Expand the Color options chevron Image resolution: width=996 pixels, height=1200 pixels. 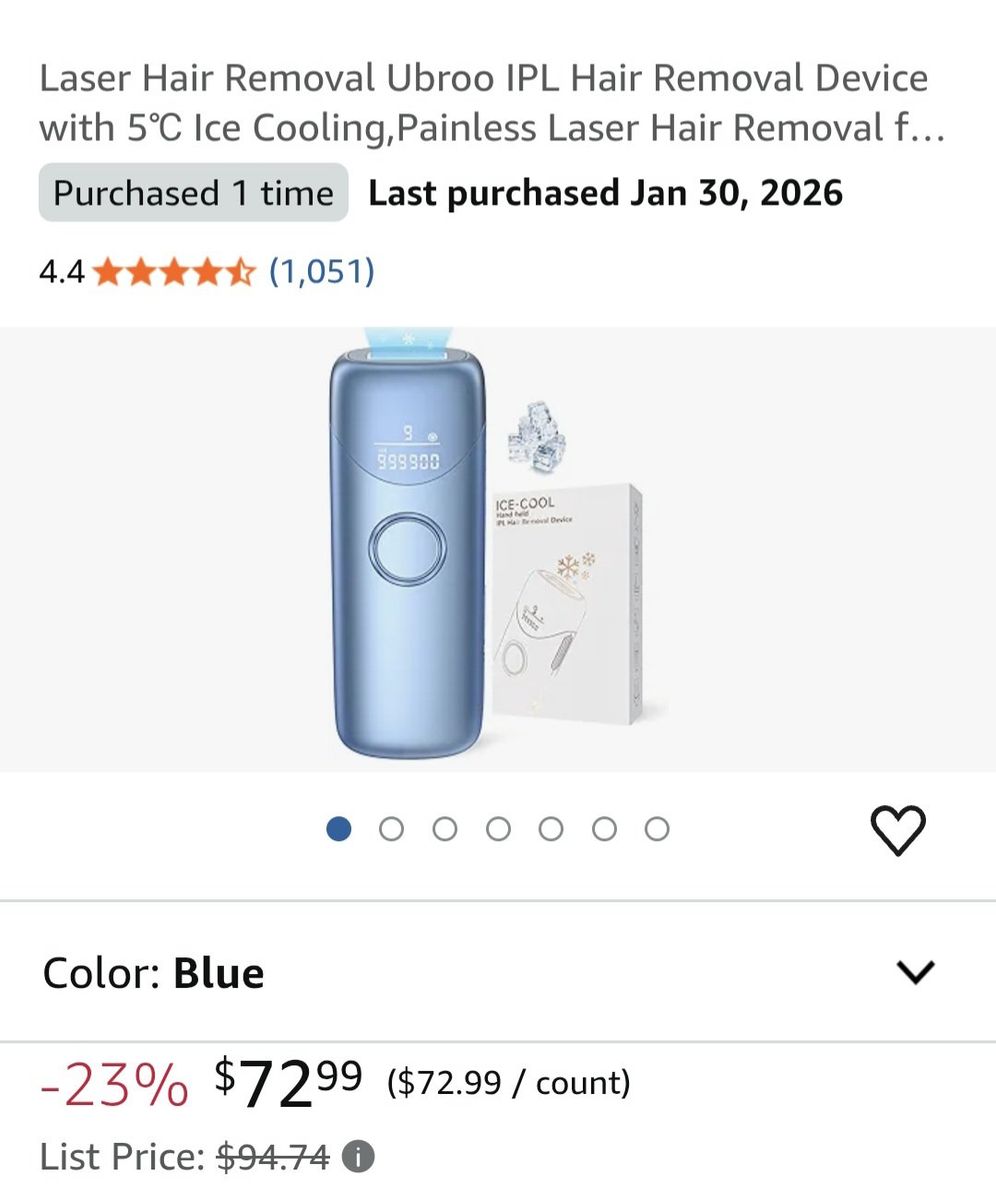pos(916,972)
